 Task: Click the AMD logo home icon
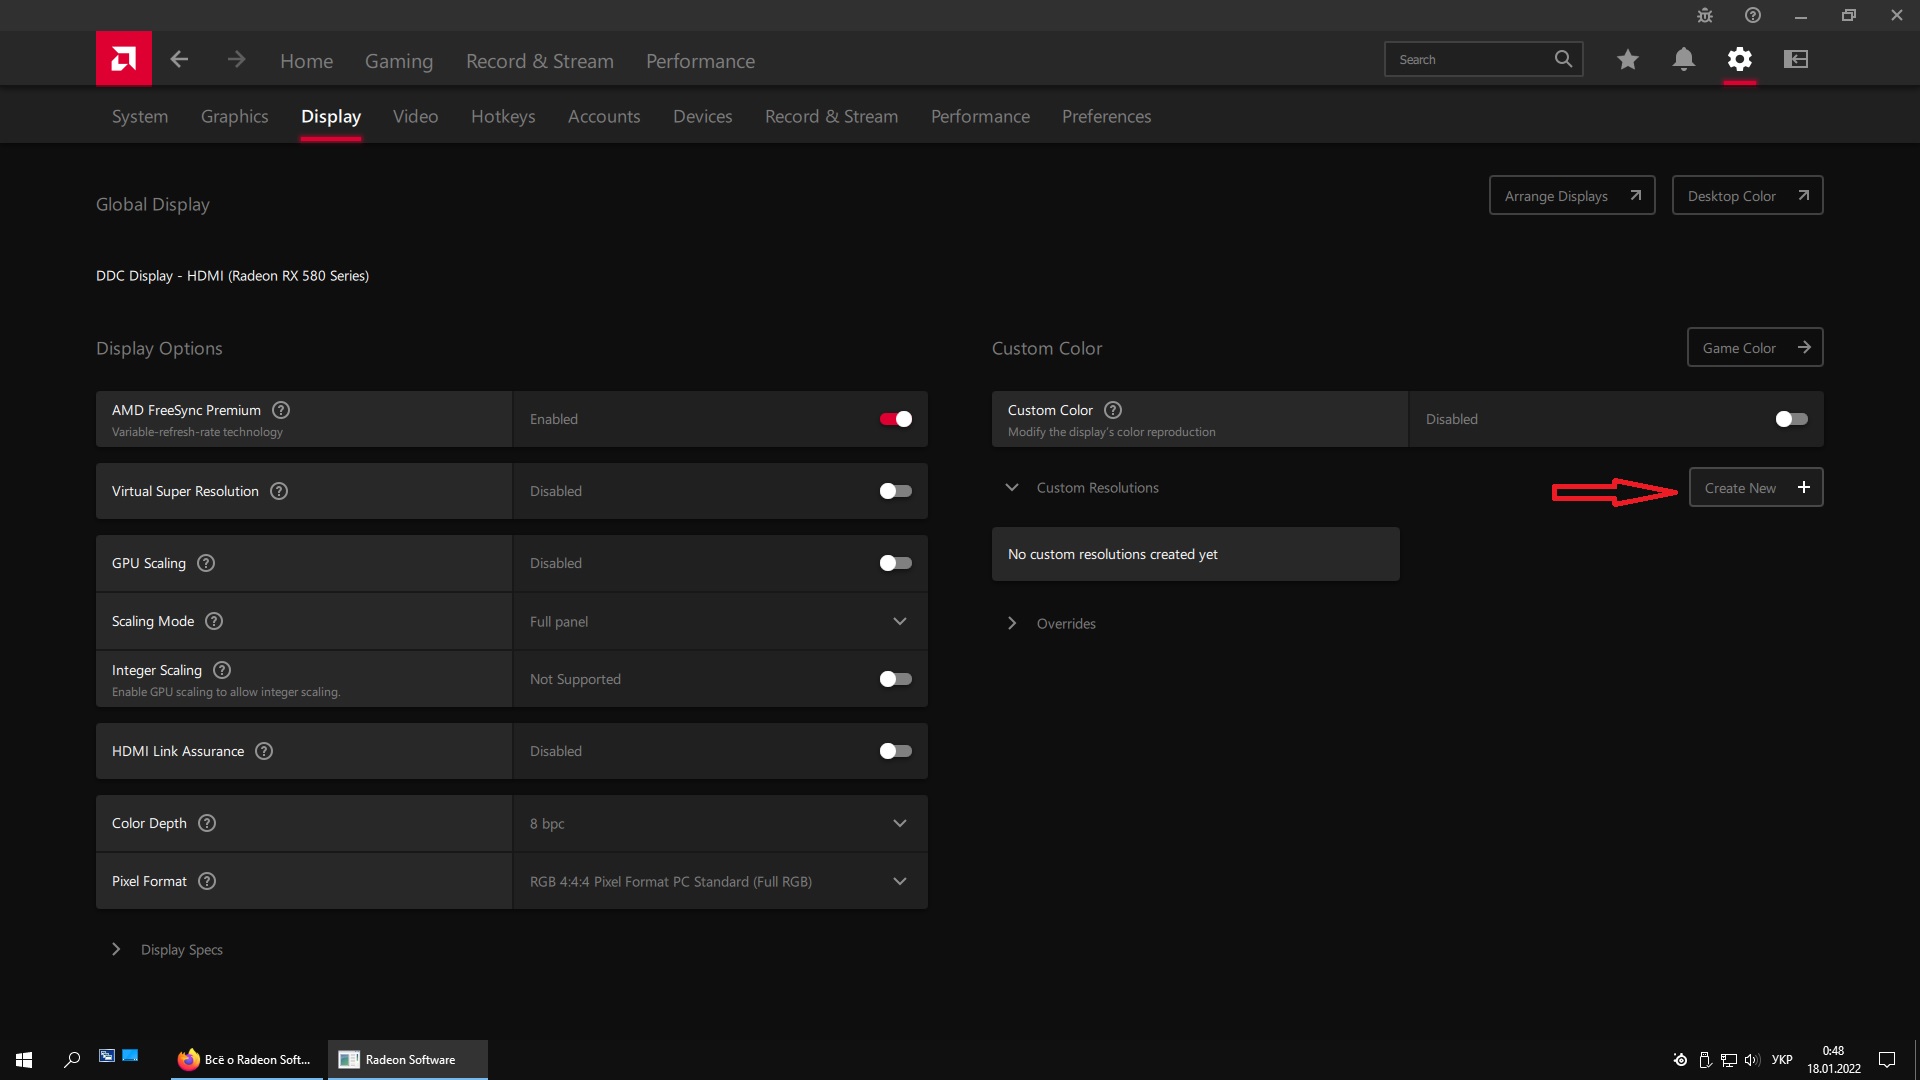point(124,59)
